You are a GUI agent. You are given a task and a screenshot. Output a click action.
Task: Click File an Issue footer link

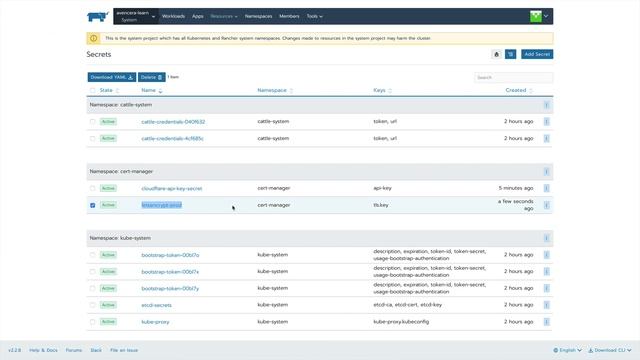(x=124, y=350)
